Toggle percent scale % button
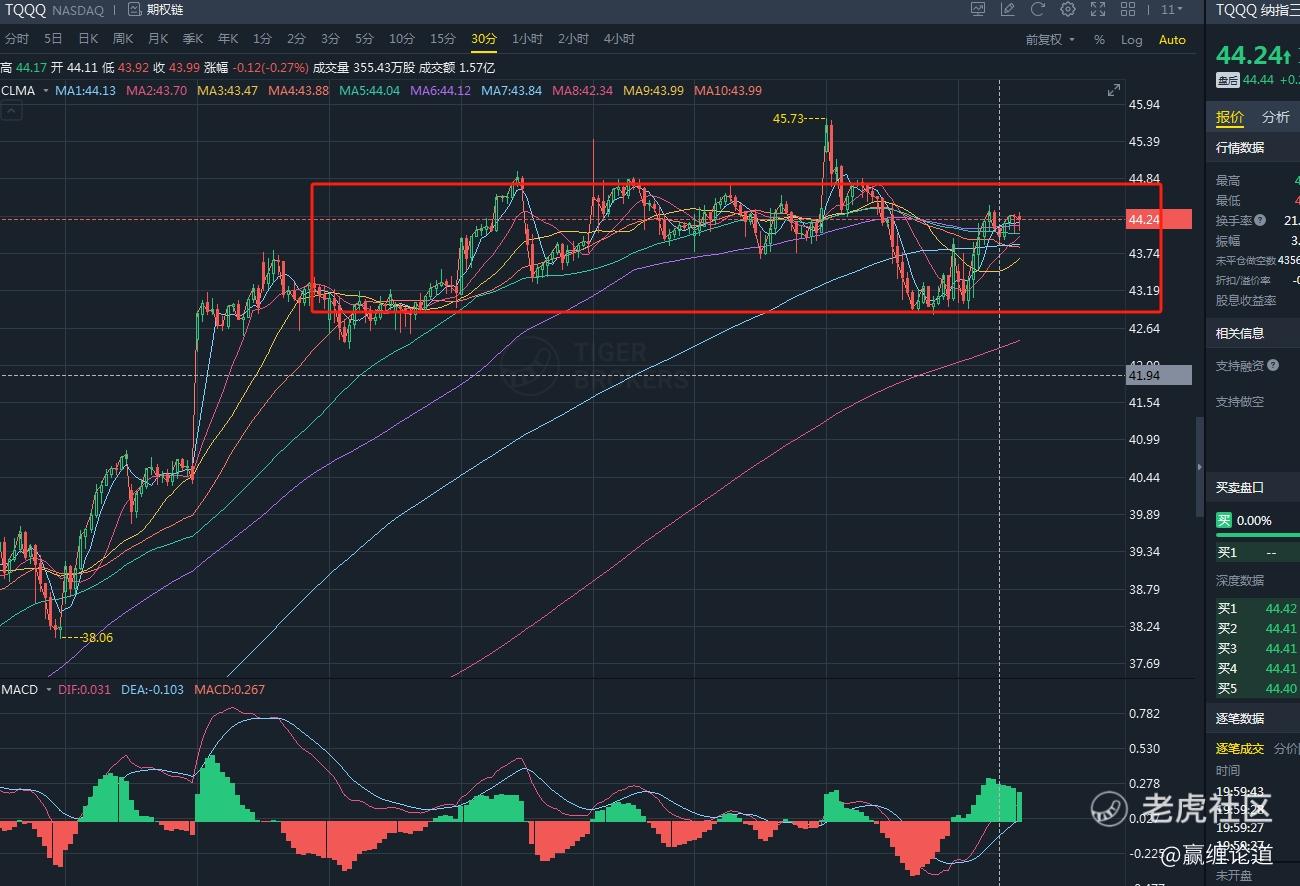The height and width of the screenshot is (886, 1300). pos(1100,40)
